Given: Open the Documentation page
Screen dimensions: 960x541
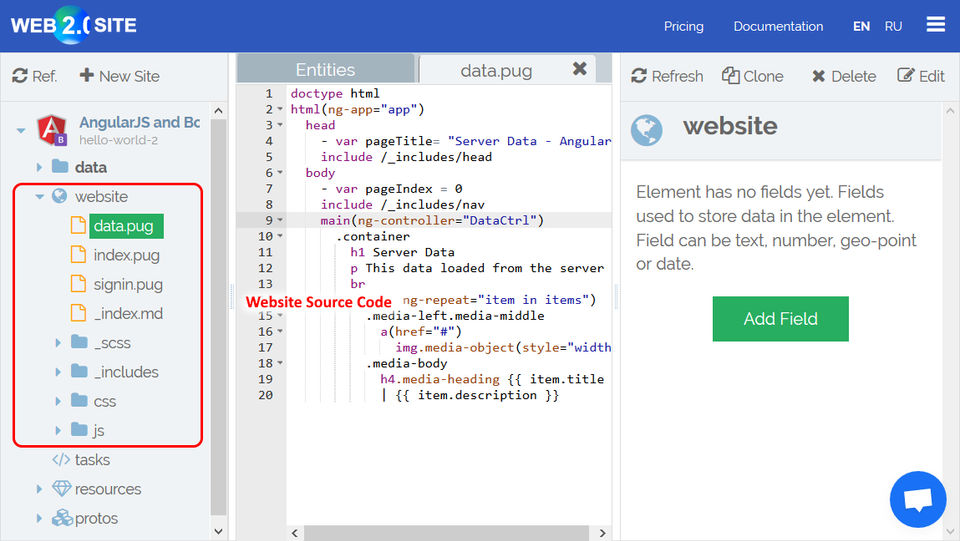Looking at the screenshot, I should [x=778, y=26].
